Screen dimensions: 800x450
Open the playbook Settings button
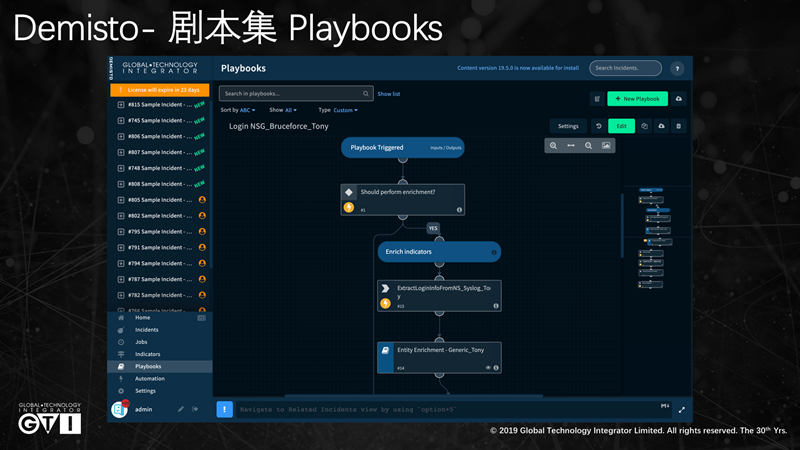[568, 126]
